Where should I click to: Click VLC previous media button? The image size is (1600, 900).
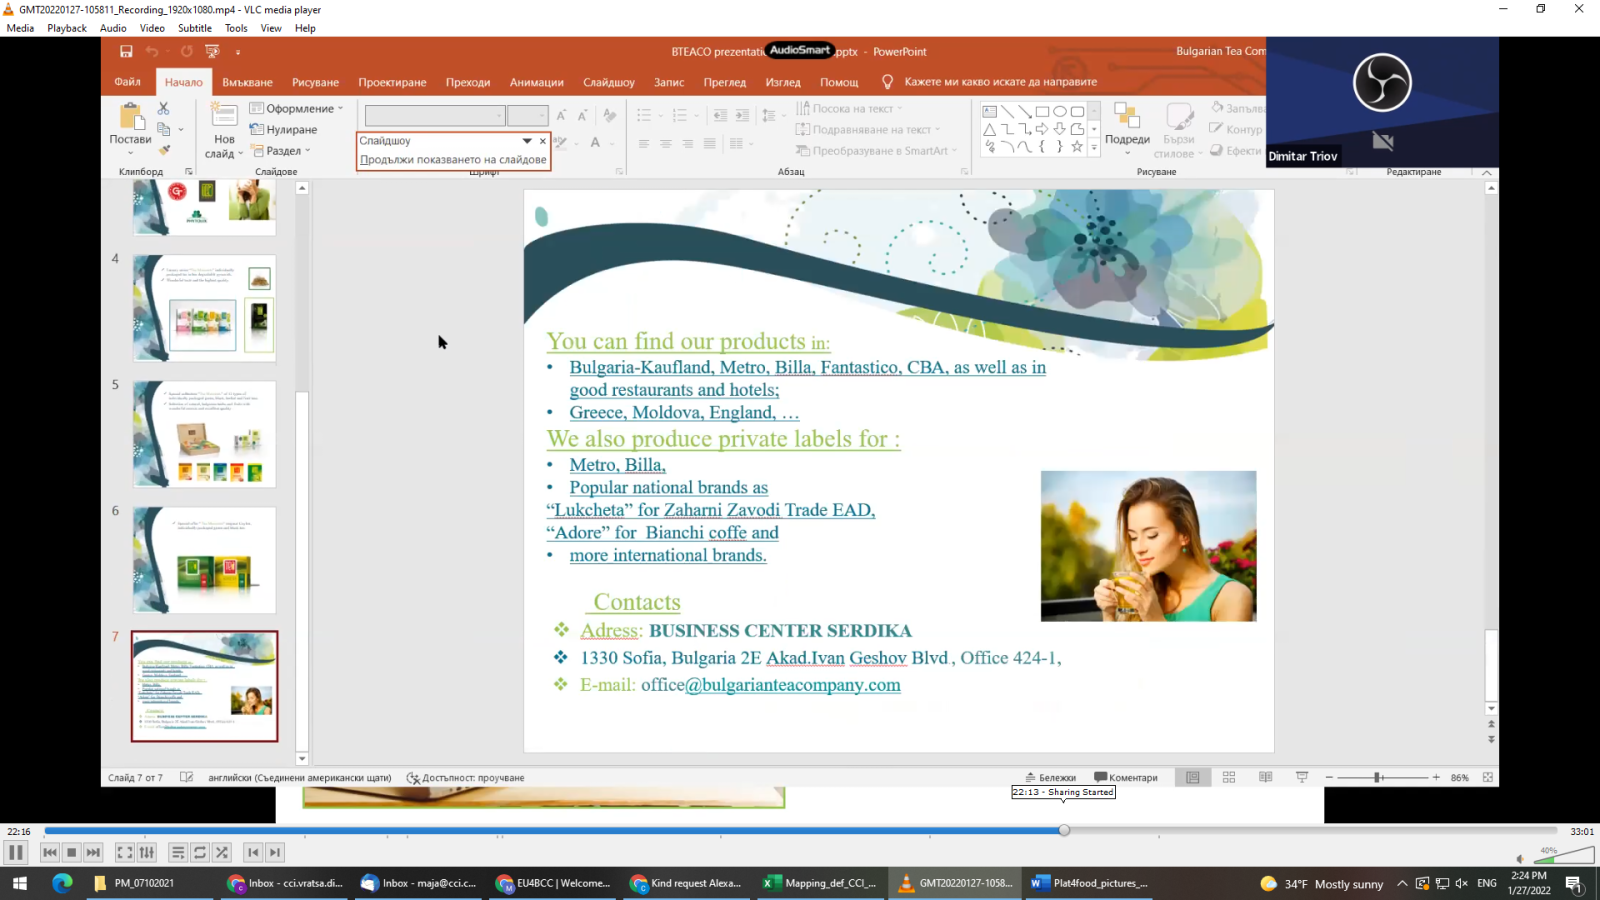point(50,852)
